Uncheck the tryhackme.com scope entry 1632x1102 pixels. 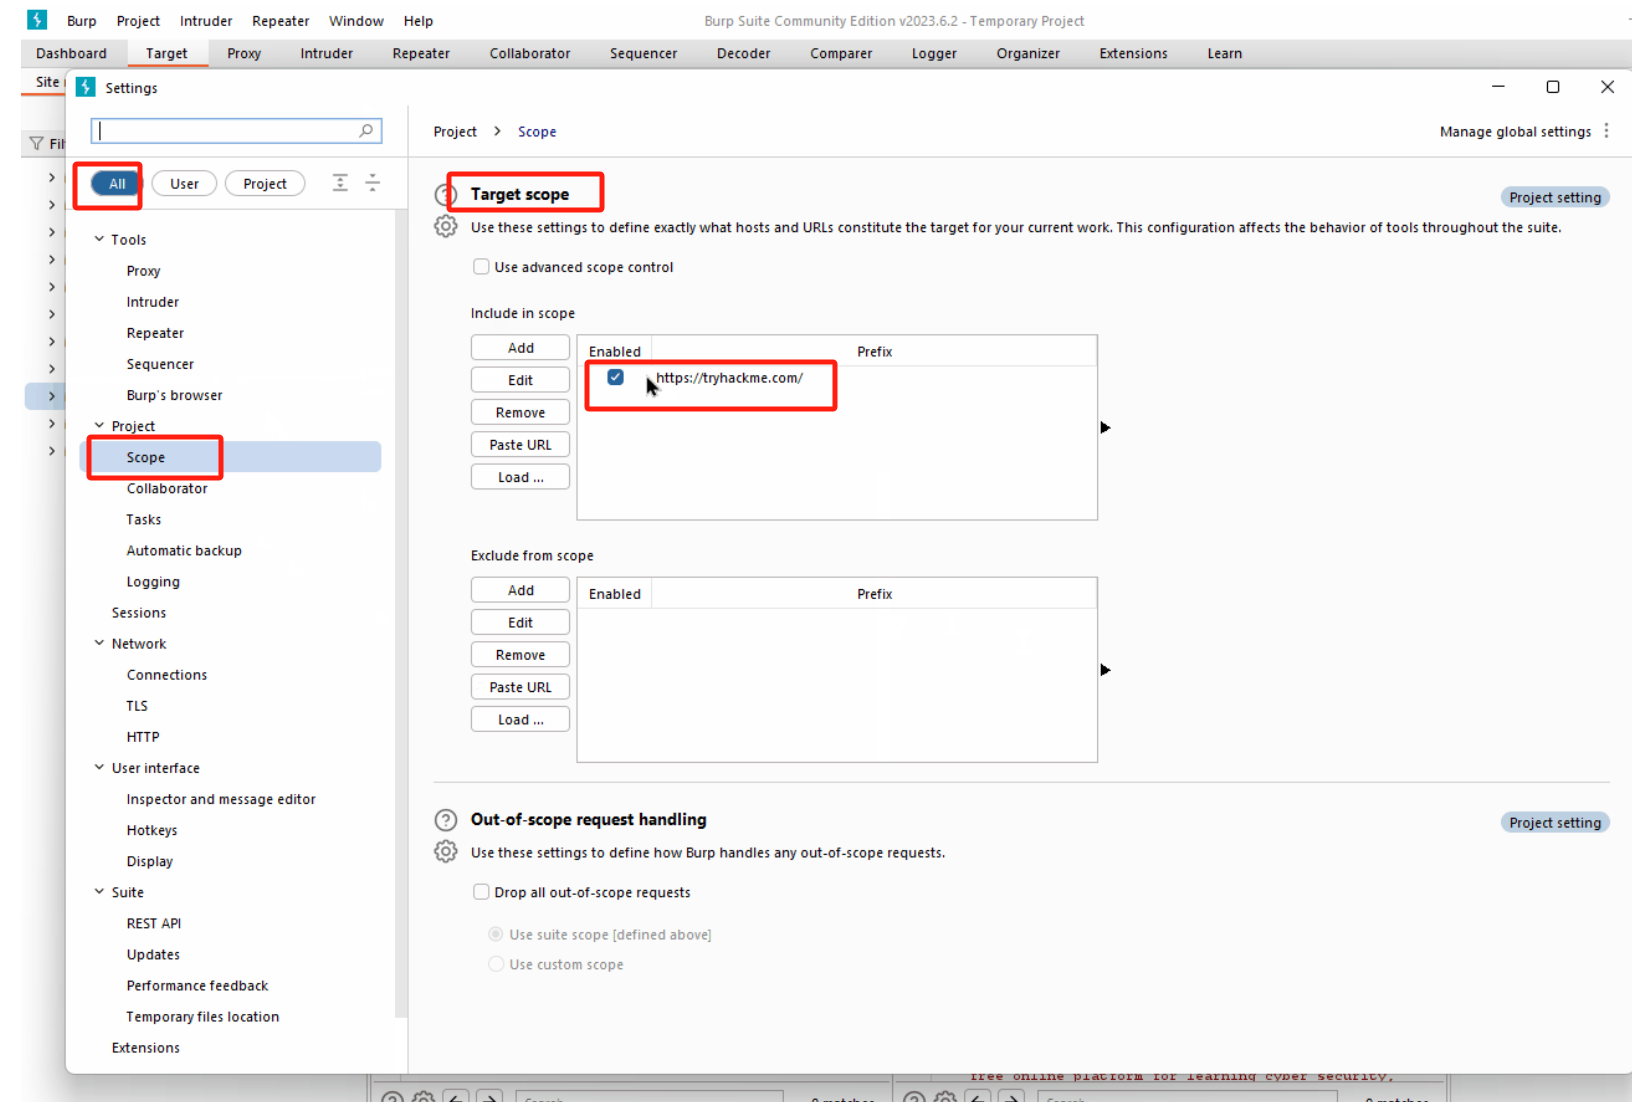615,377
